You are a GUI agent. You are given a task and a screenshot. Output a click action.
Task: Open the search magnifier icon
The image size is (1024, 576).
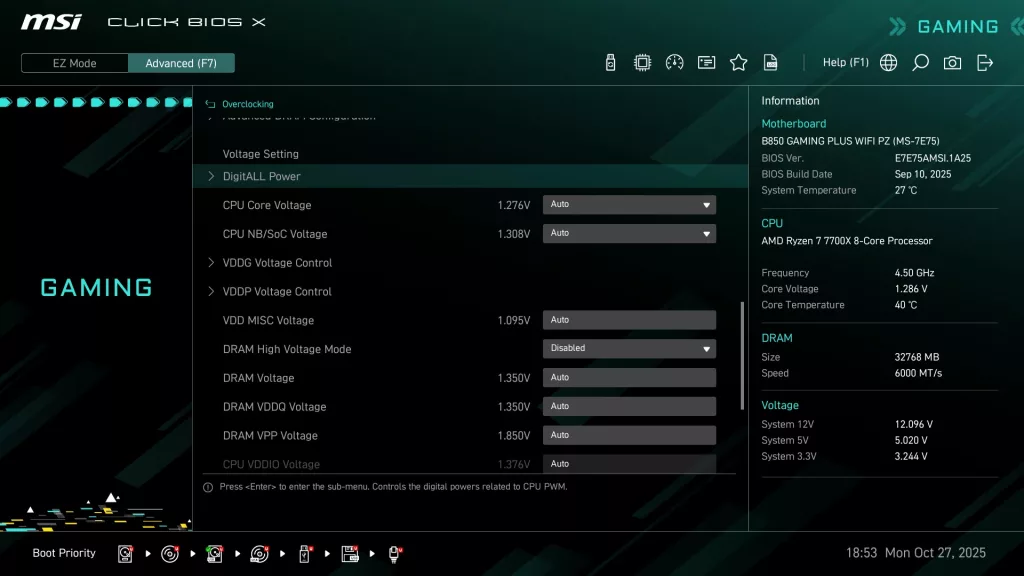[x=920, y=62]
